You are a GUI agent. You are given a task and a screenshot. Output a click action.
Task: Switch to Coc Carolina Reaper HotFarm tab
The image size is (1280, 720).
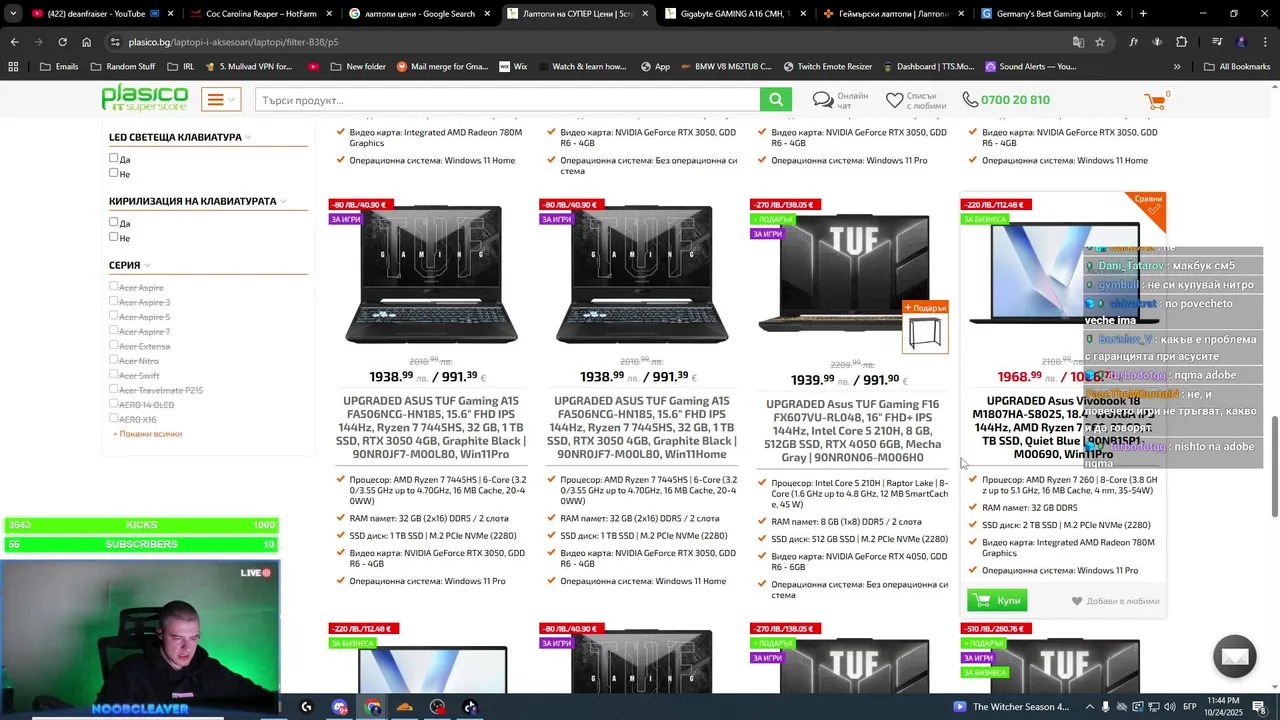[x=261, y=14]
